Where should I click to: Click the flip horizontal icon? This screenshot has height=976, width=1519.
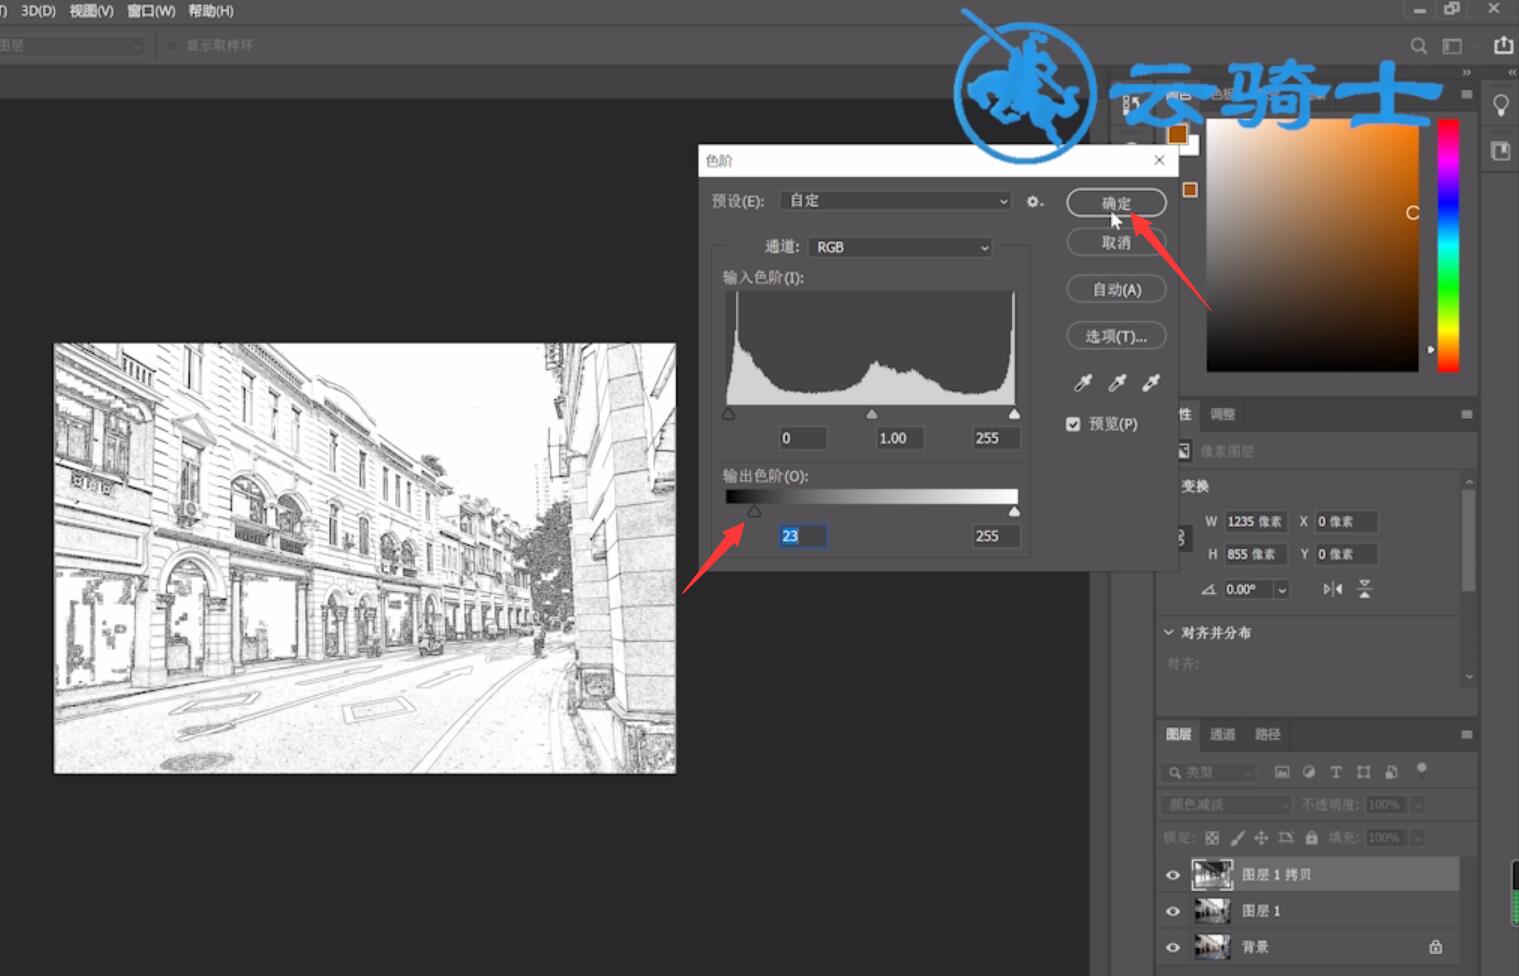[1332, 589]
